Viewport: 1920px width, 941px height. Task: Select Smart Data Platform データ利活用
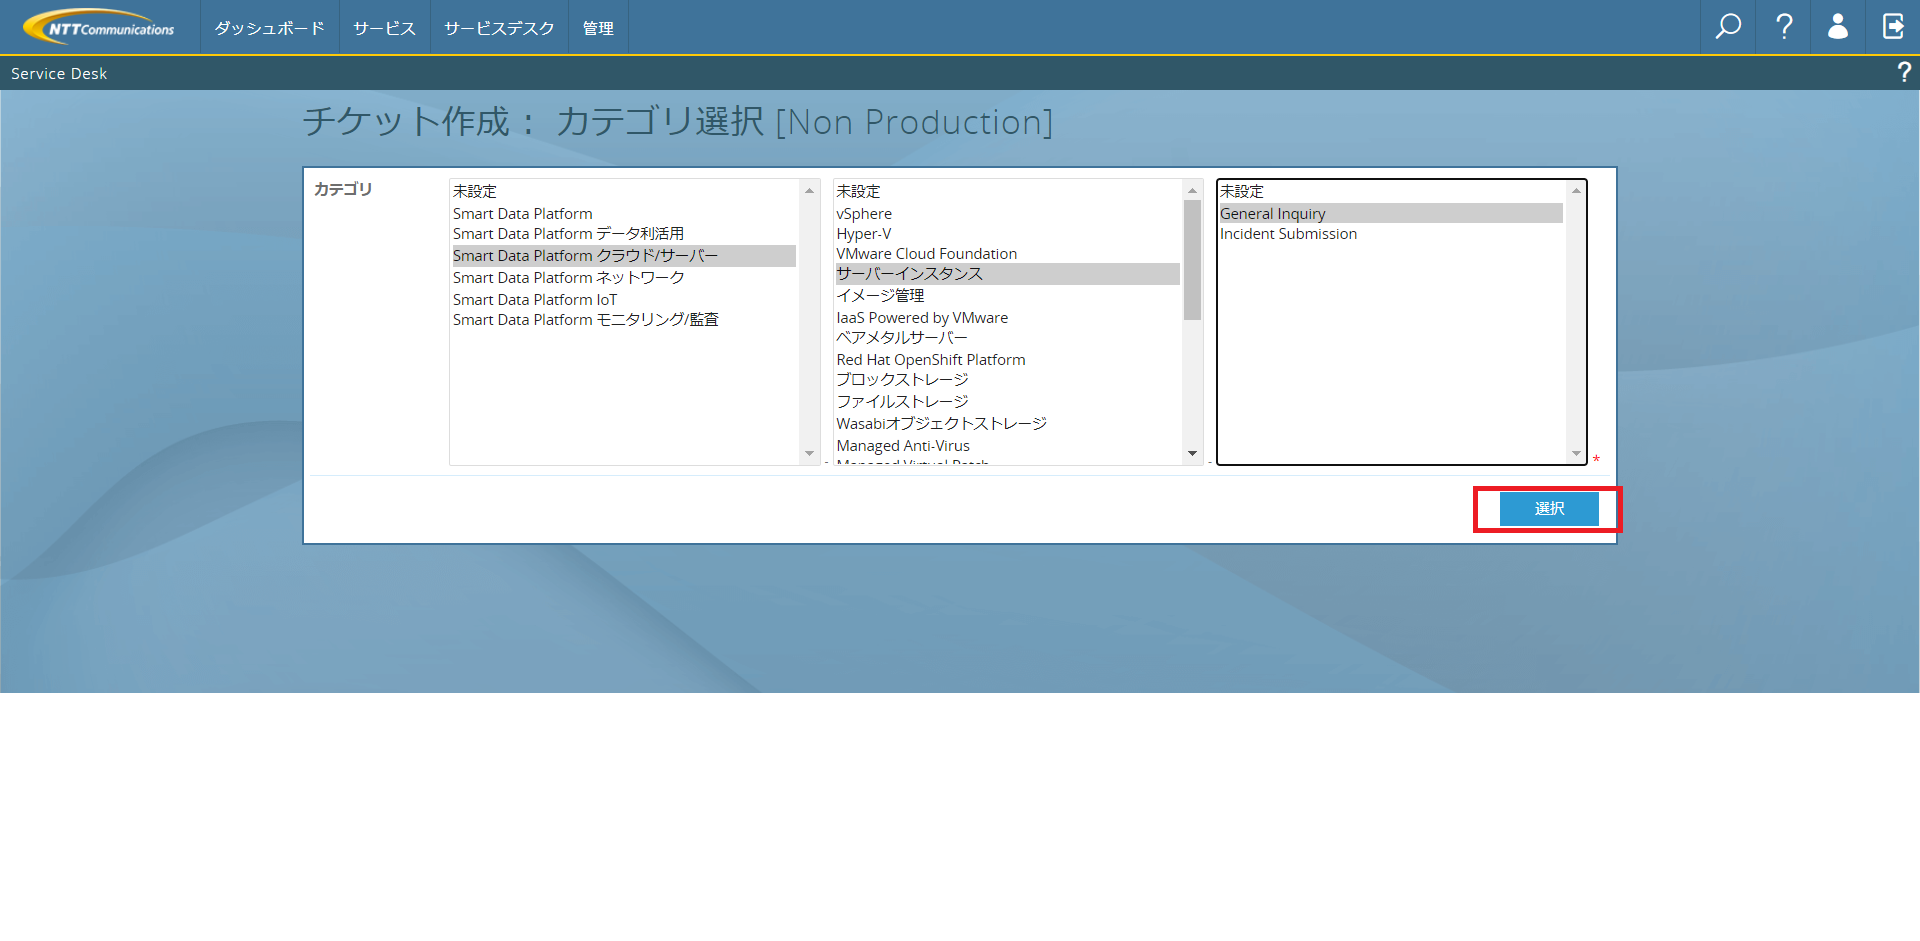624,234
